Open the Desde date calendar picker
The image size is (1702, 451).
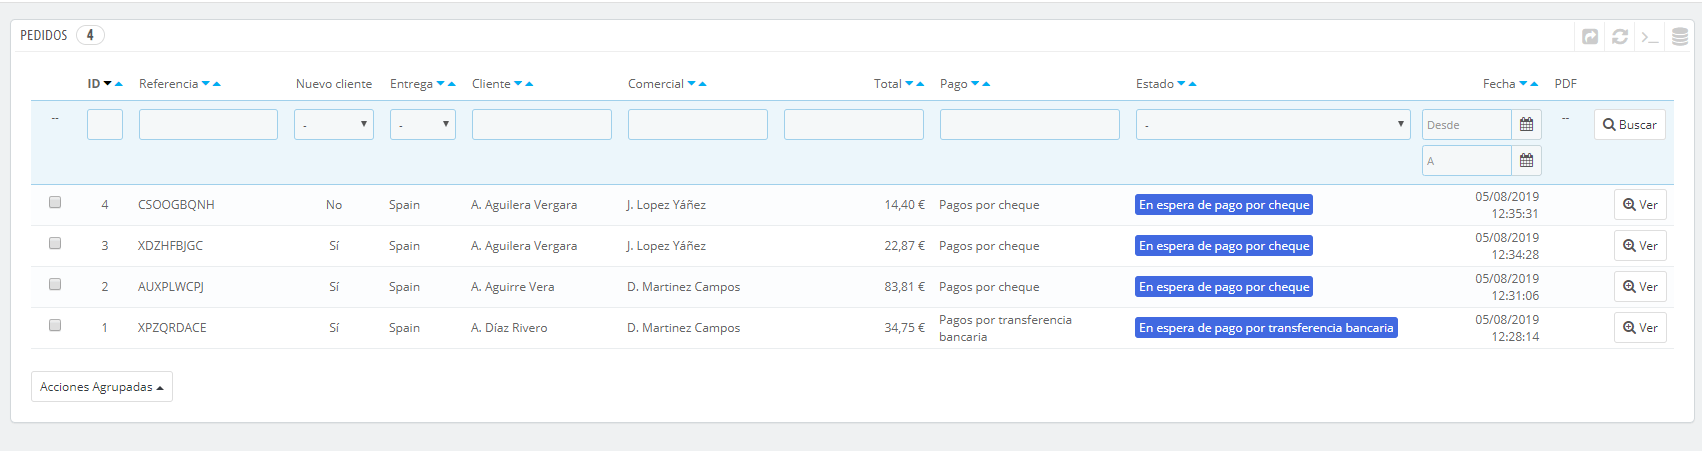click(1526, 125)
